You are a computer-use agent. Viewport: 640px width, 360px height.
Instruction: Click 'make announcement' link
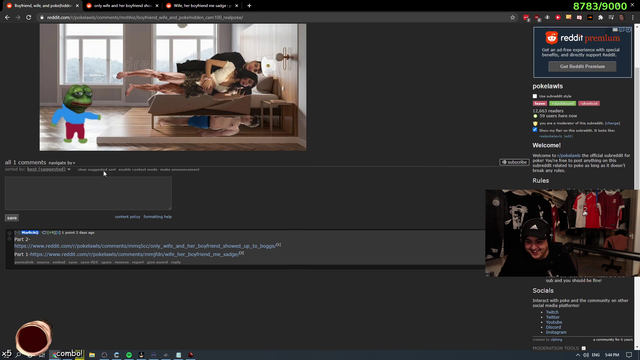tap(180, 169)
